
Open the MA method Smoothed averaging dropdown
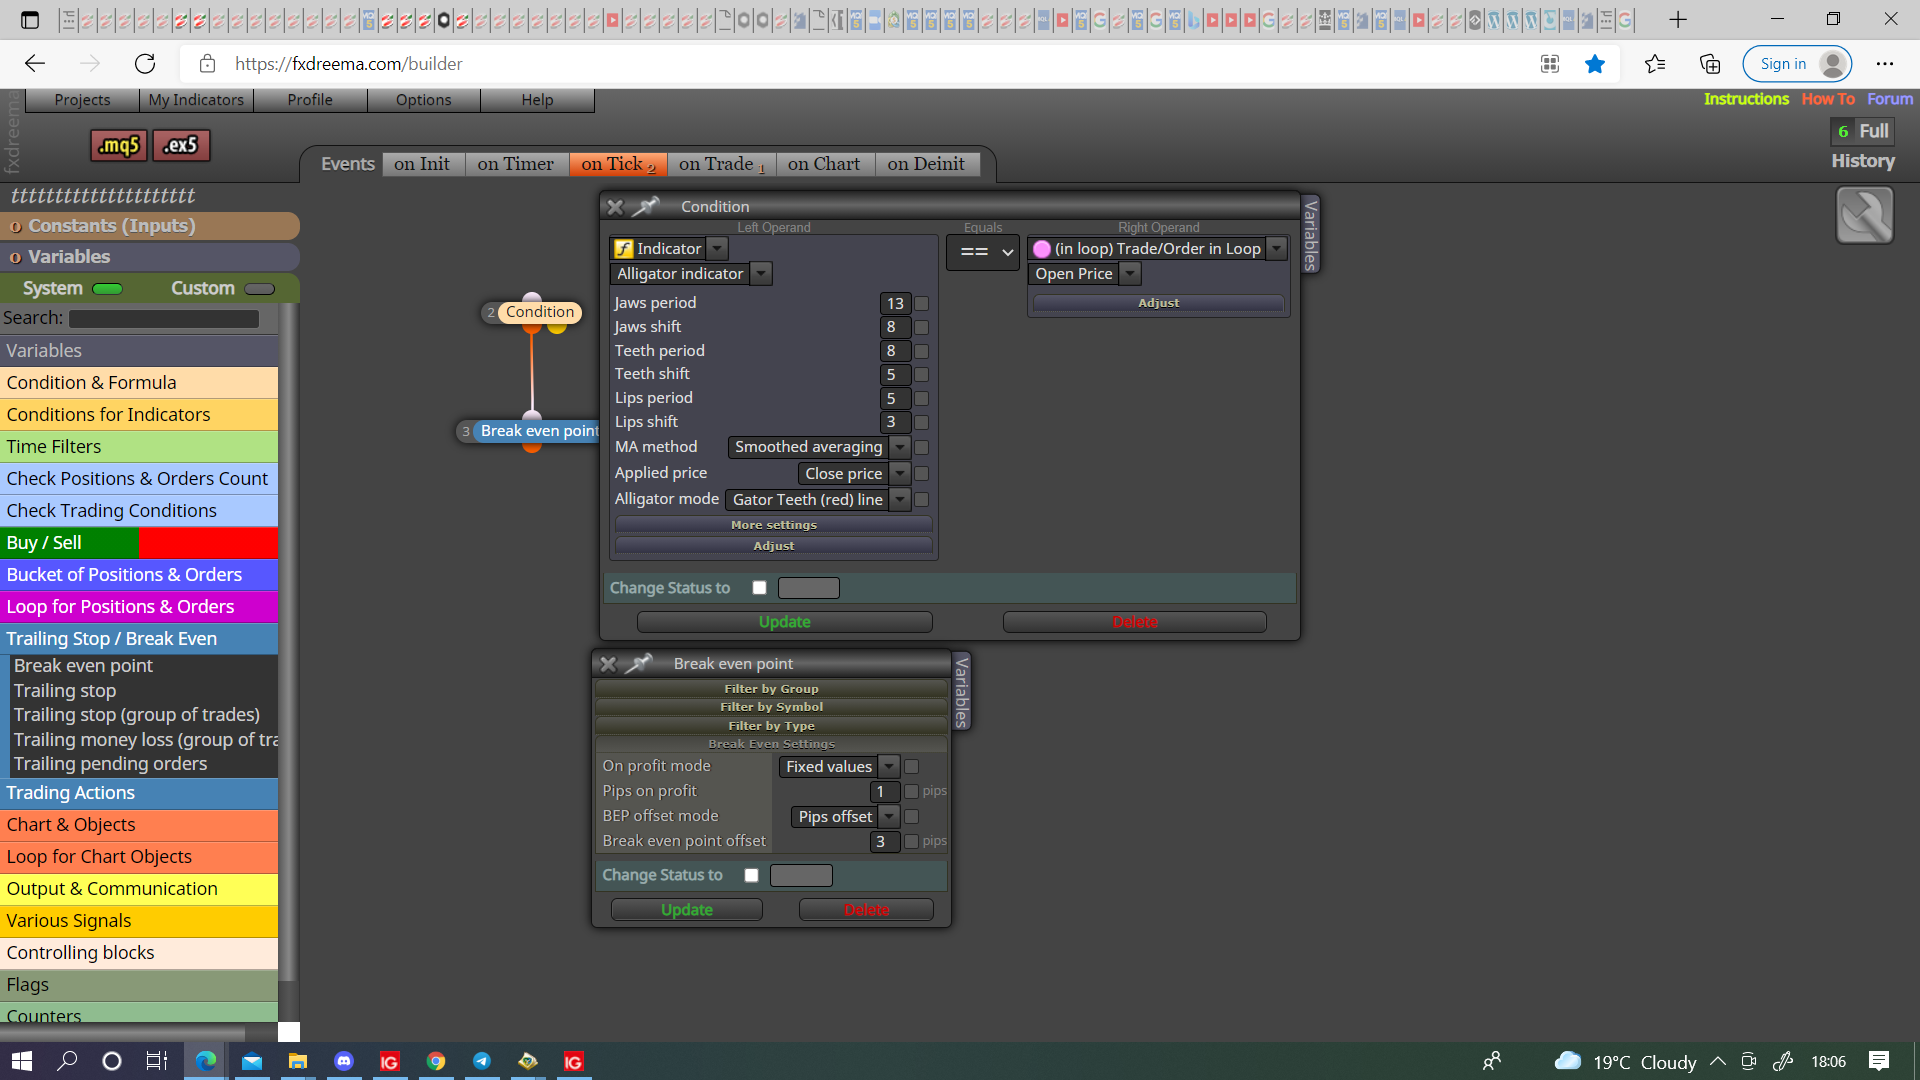pos(900,447)
